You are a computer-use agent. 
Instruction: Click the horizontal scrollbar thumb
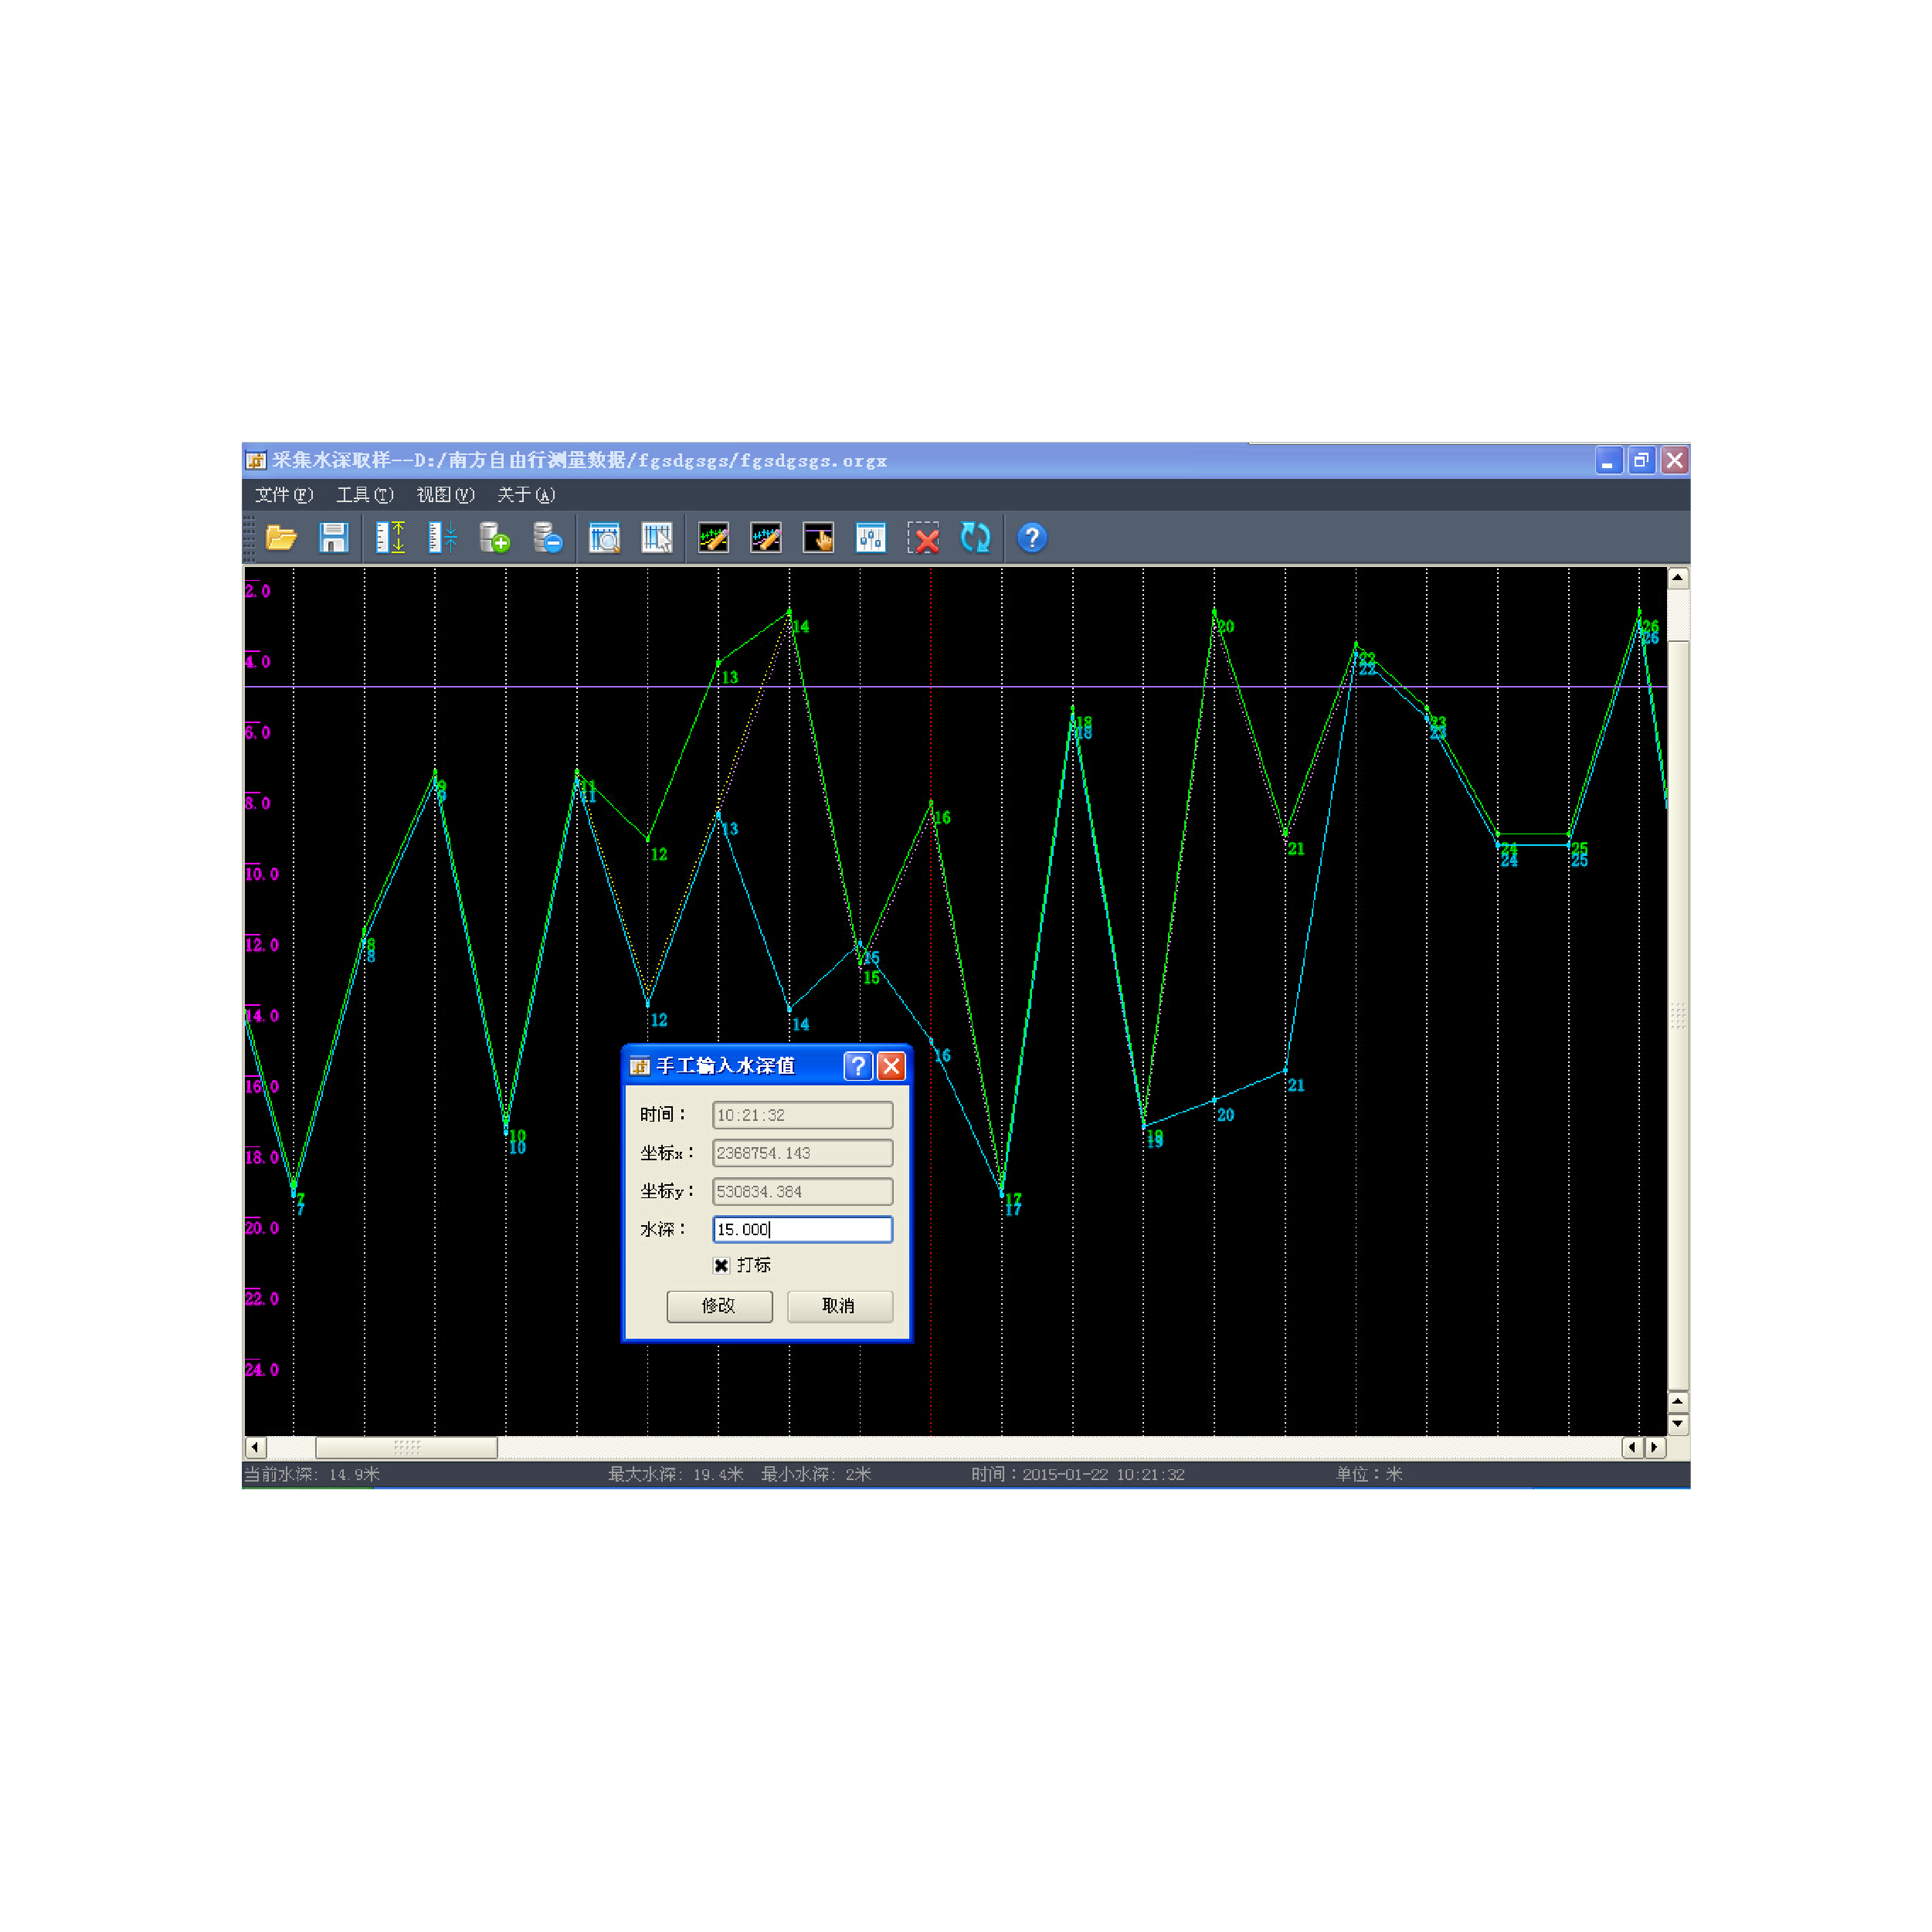click(406, 1447)
